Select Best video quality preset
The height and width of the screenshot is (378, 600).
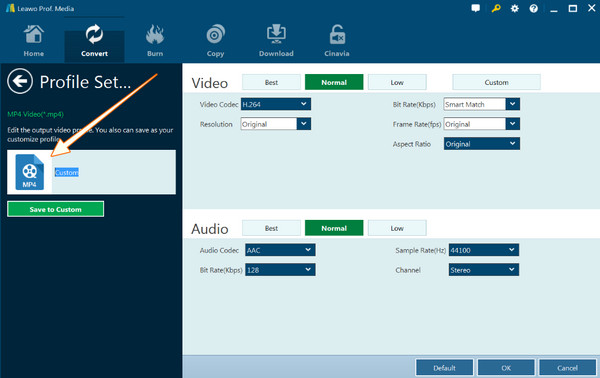[x=271, y=82]
